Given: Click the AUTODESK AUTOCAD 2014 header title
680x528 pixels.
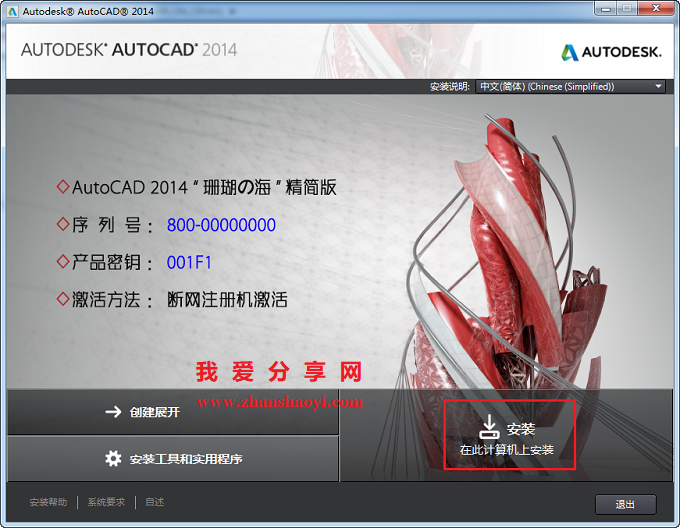Looking at the screenshot, I should [129, 50].
